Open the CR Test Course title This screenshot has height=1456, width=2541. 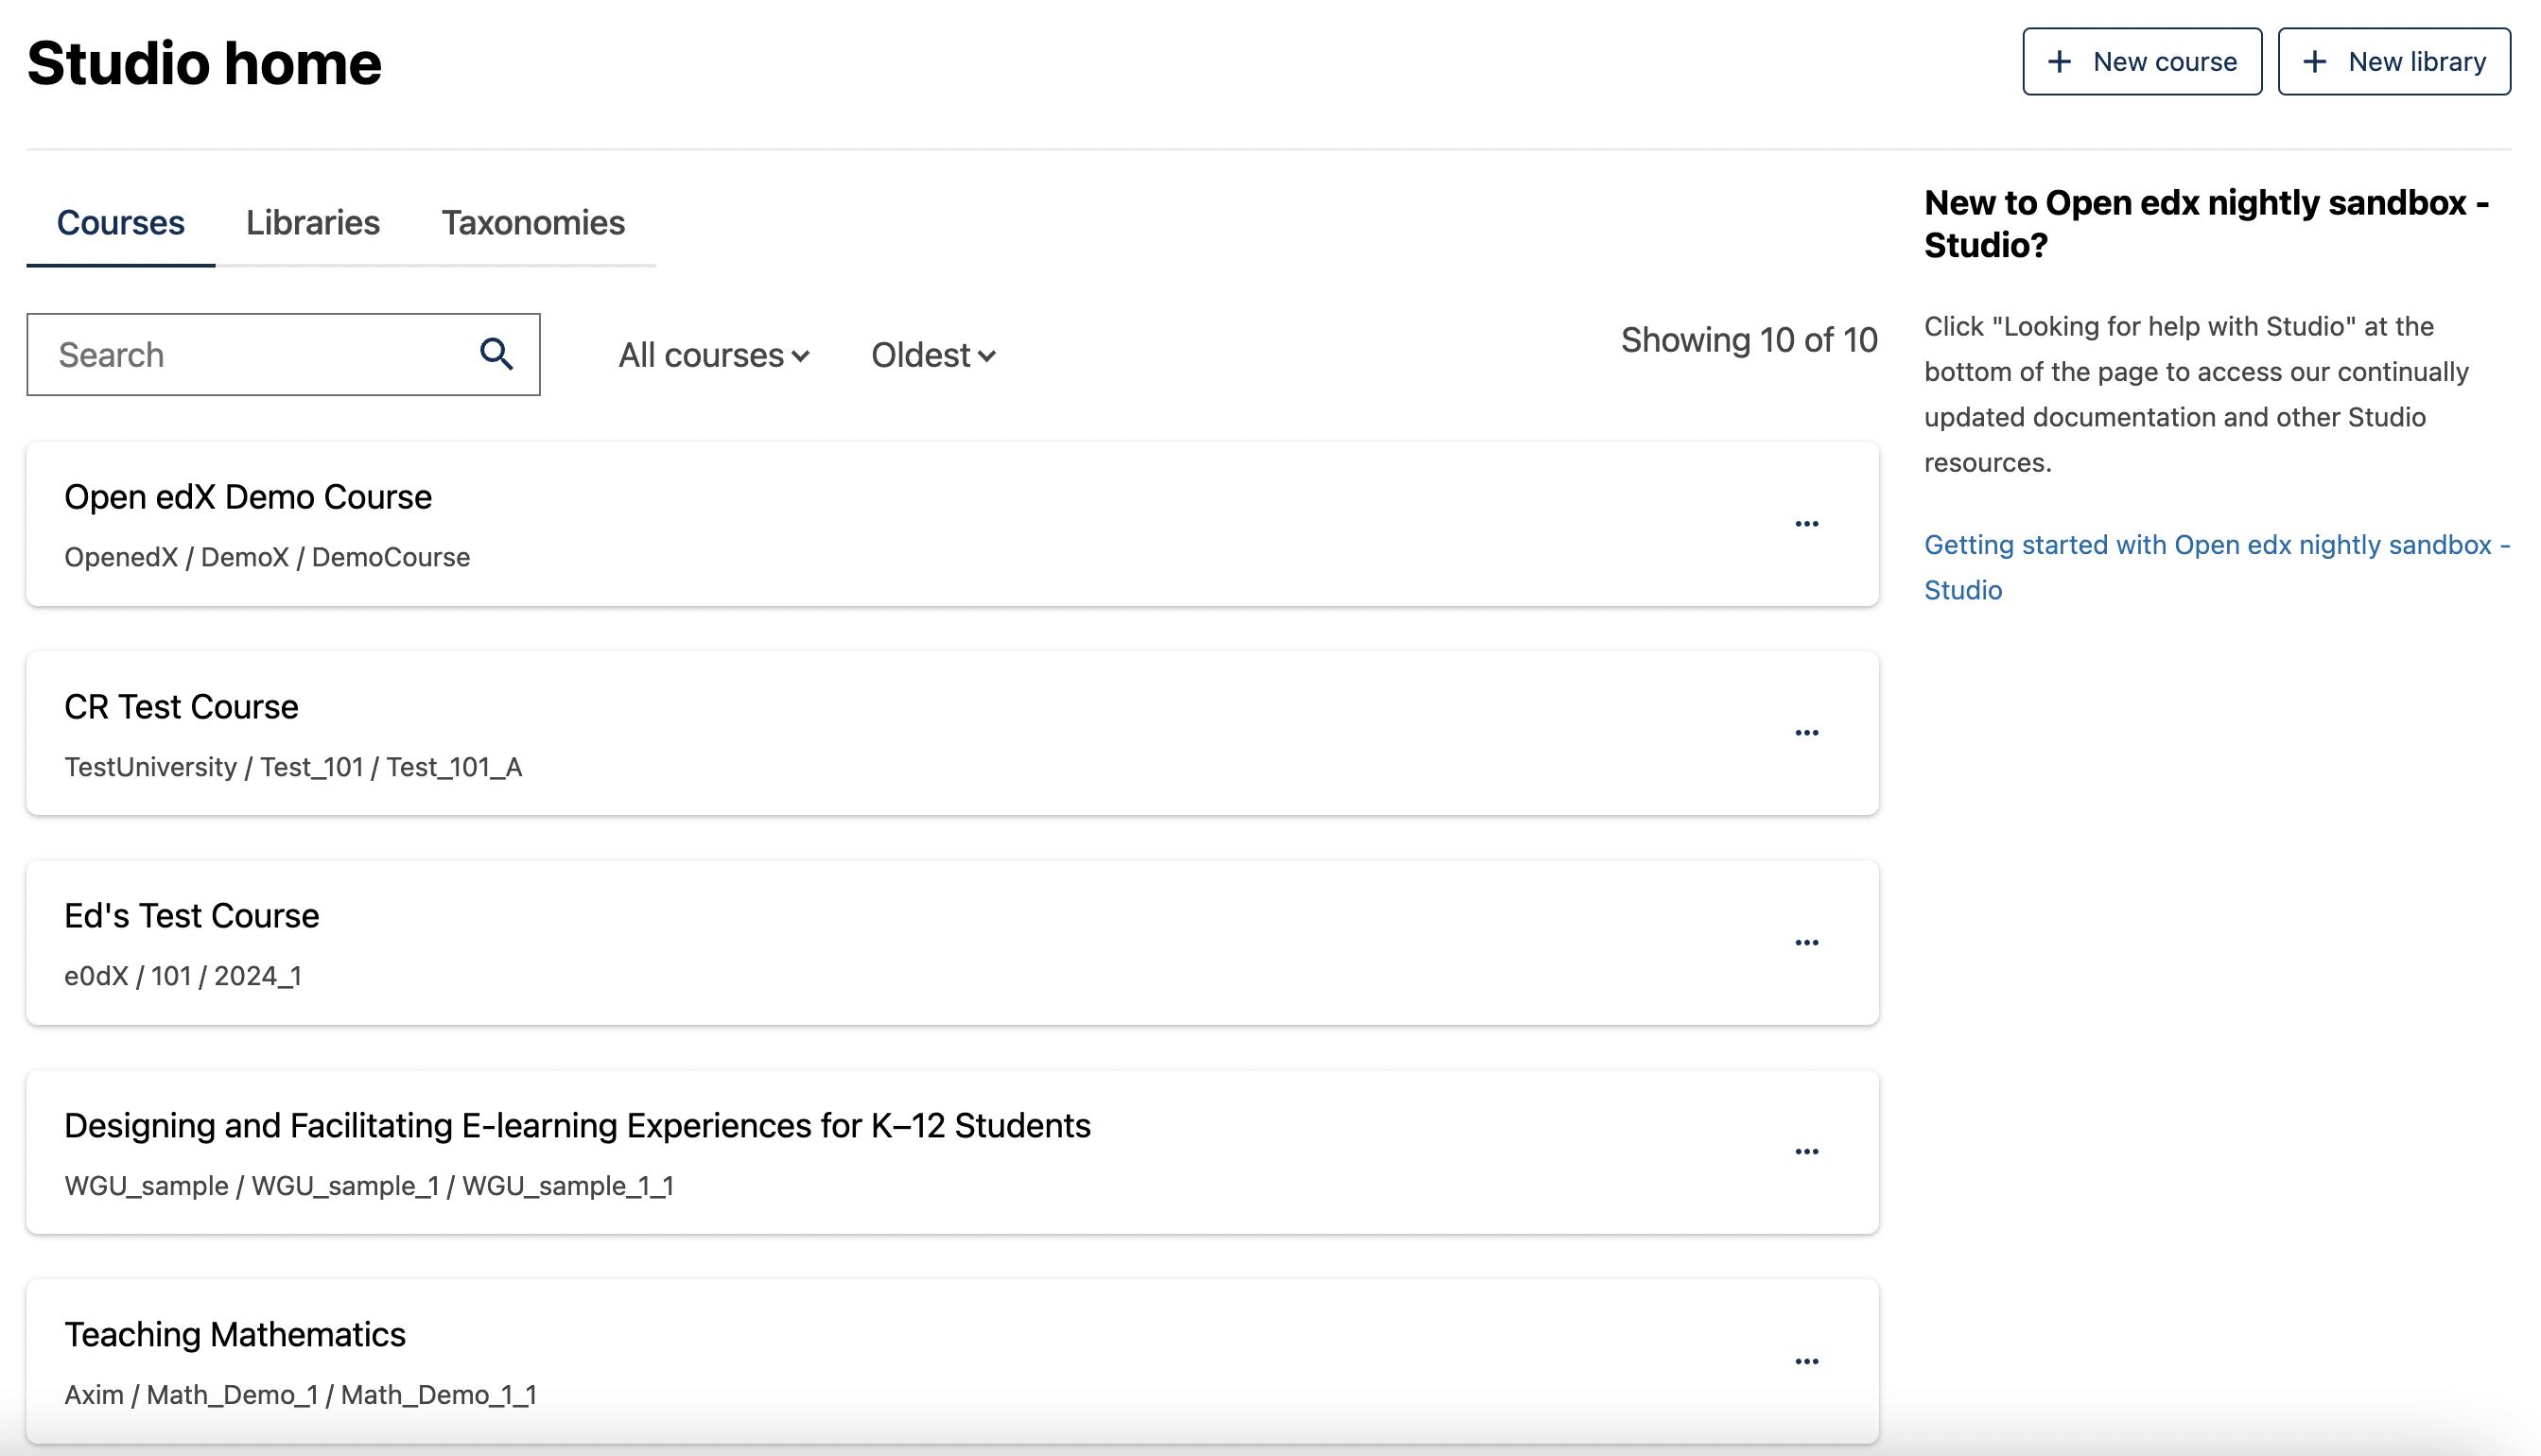click(x=181, y=707)
